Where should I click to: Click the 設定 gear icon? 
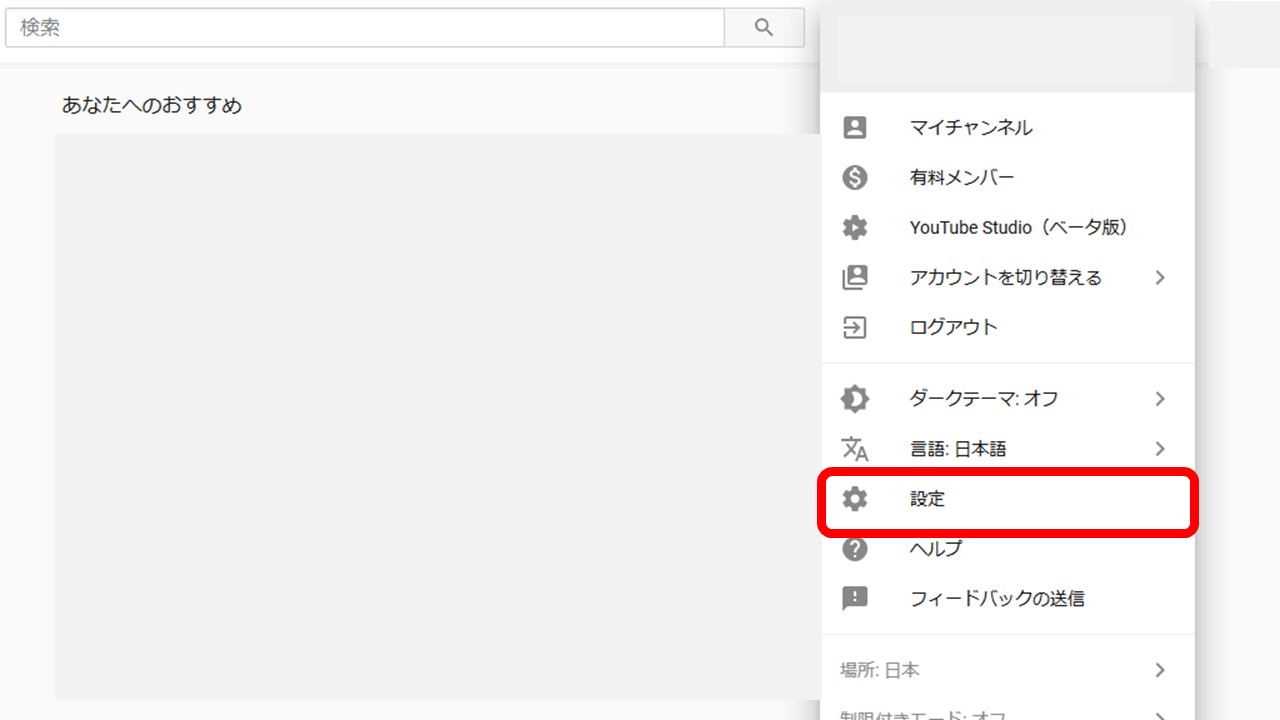pyautogui.click(x=855, y=499)
